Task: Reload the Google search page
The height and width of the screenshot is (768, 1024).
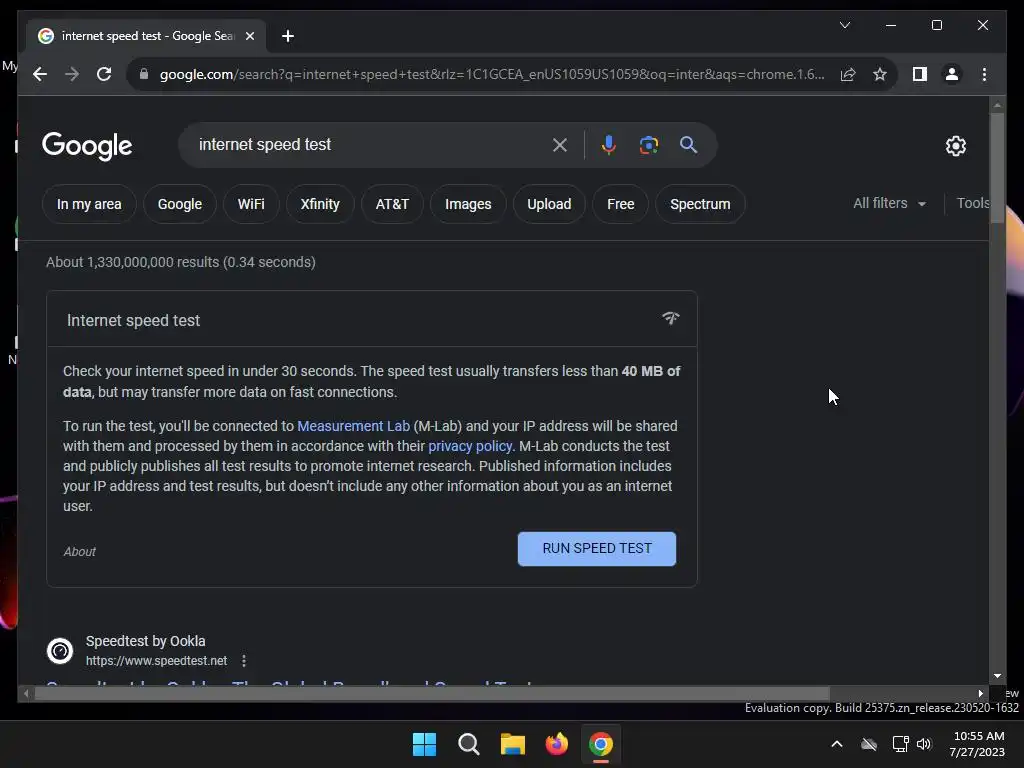Action: [x=104, y=74]
